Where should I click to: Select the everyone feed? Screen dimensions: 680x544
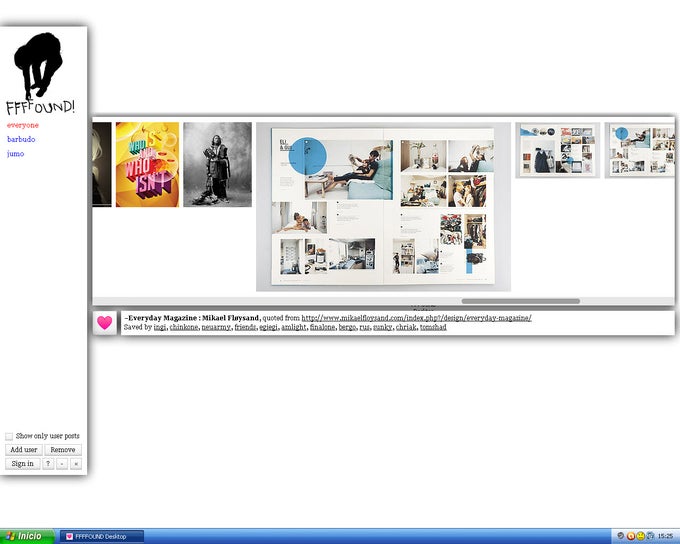23,125
